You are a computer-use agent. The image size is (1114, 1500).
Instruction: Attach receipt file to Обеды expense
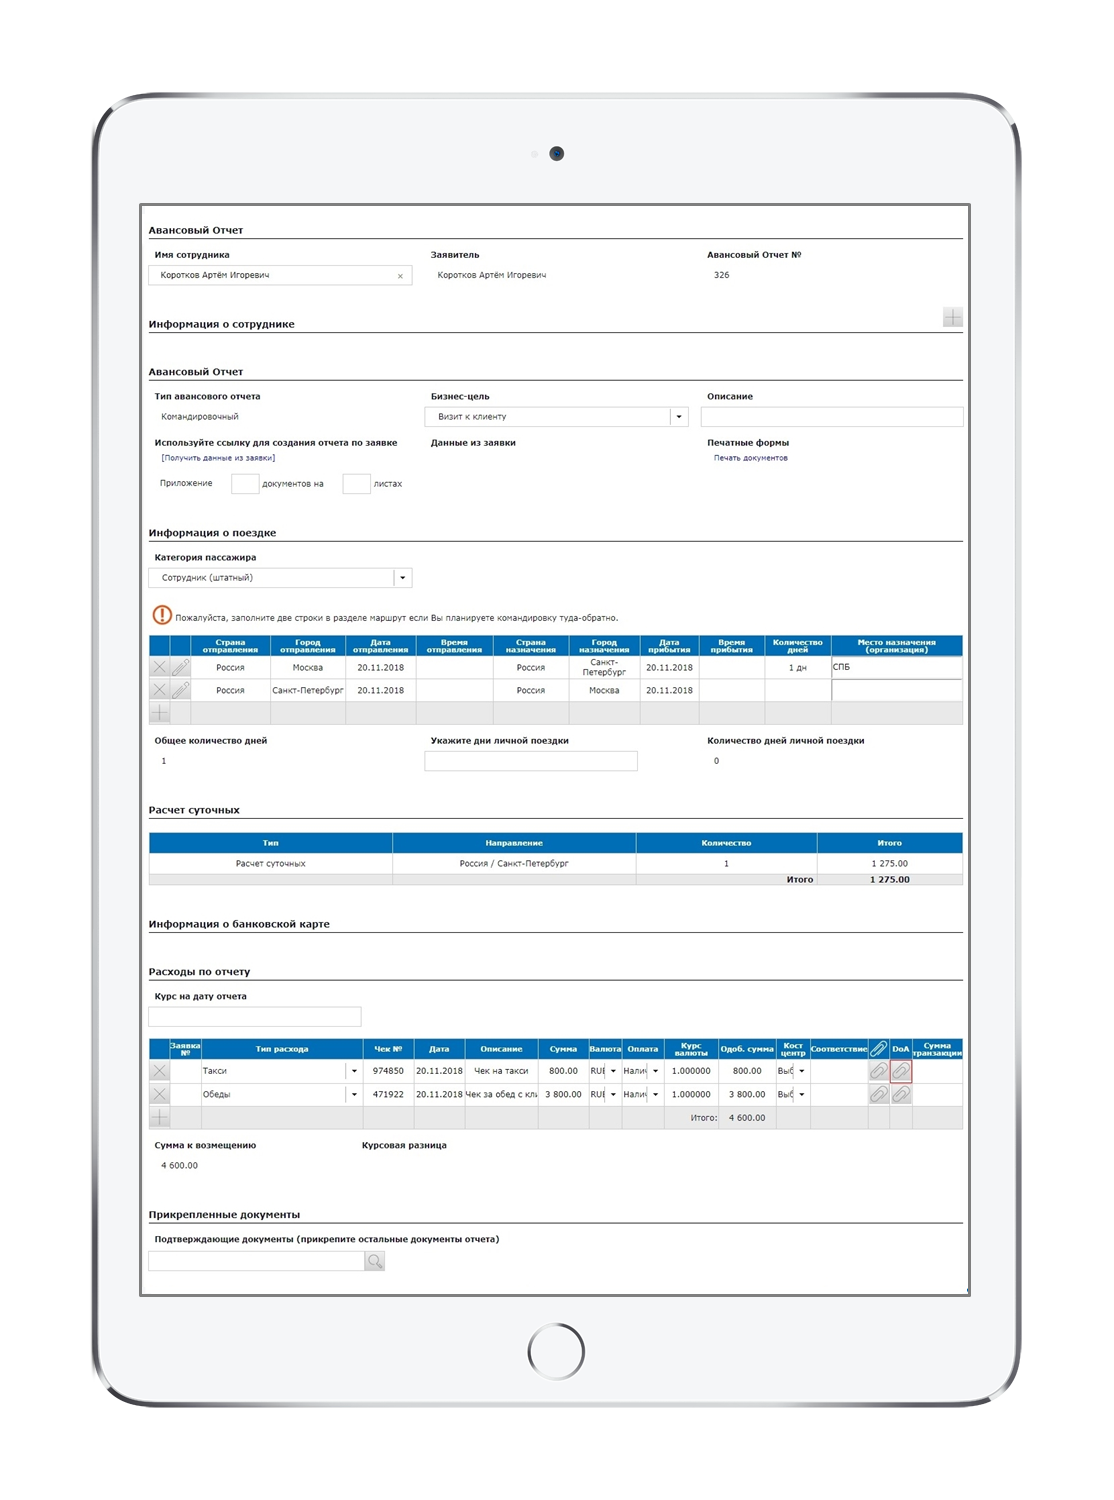point(878,1095)
